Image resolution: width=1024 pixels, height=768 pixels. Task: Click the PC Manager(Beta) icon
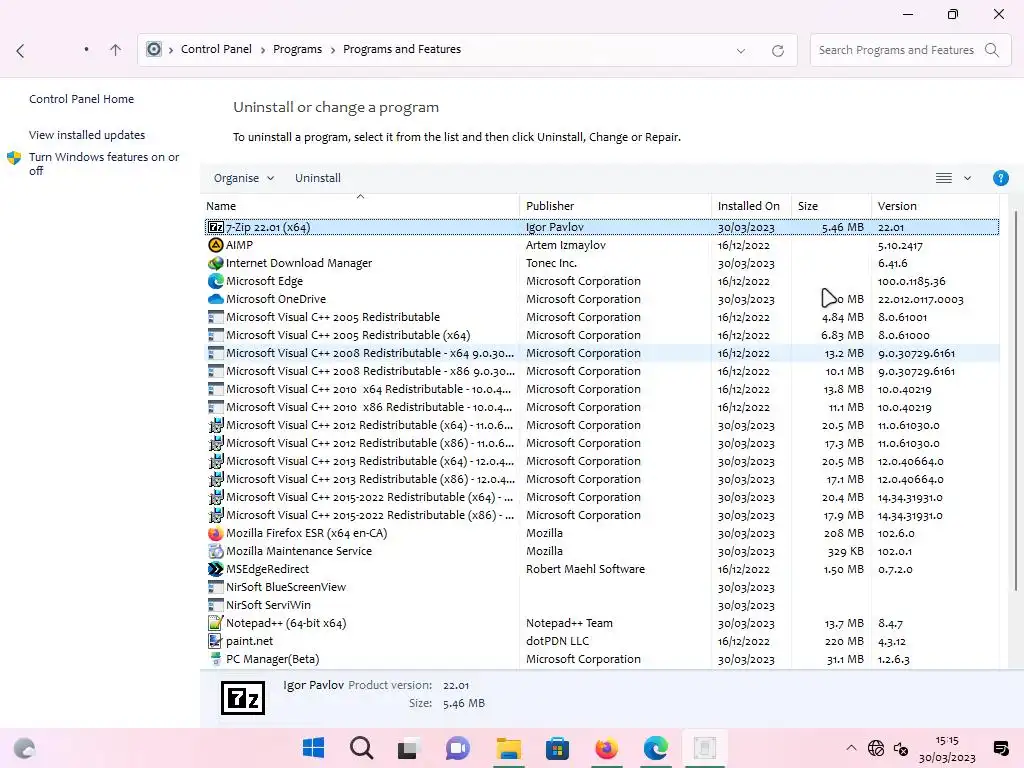click(x=216, y=659)
